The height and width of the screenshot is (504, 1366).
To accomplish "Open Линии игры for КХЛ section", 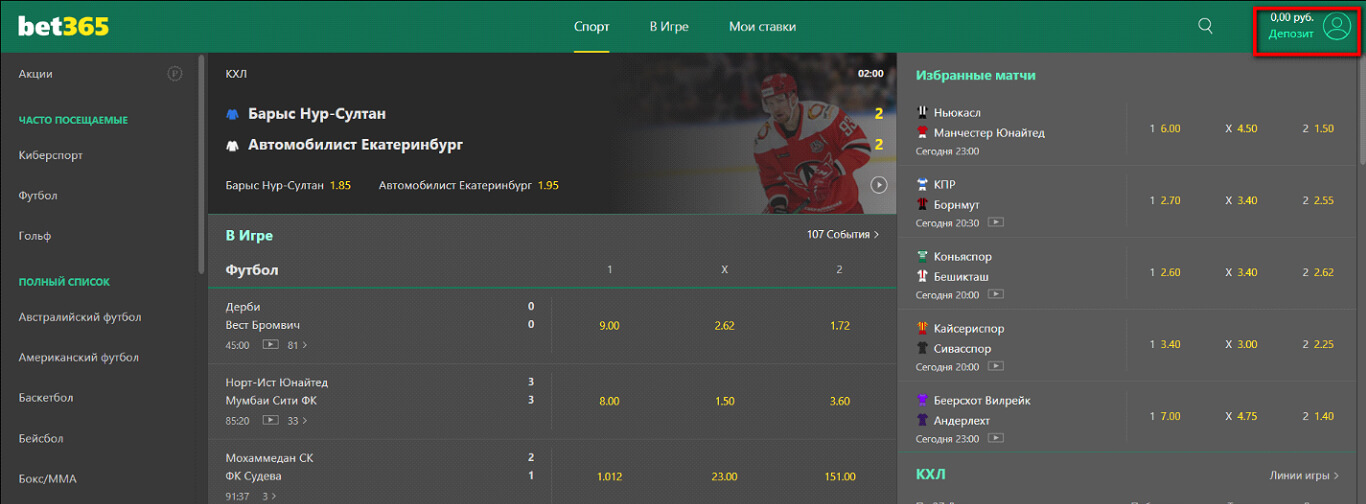I will pos(1300,475).
